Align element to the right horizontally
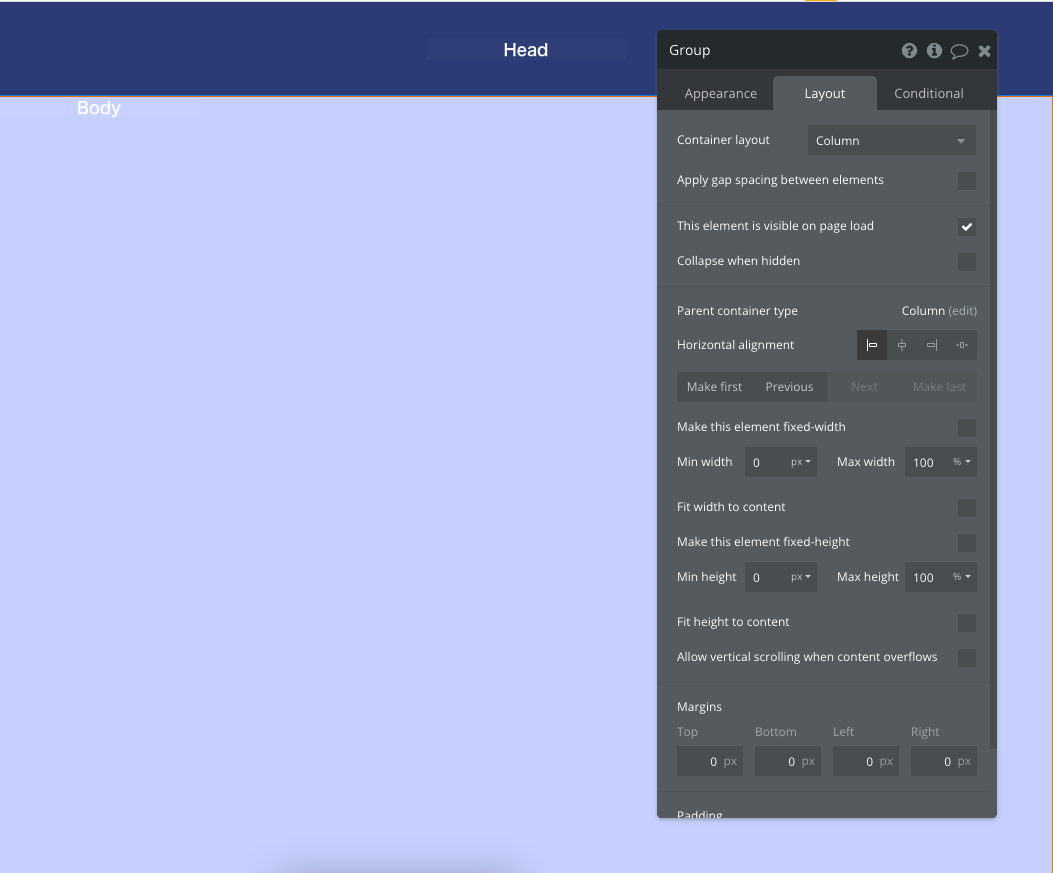This screenshot has height=873, width=1053. [932, 345]
